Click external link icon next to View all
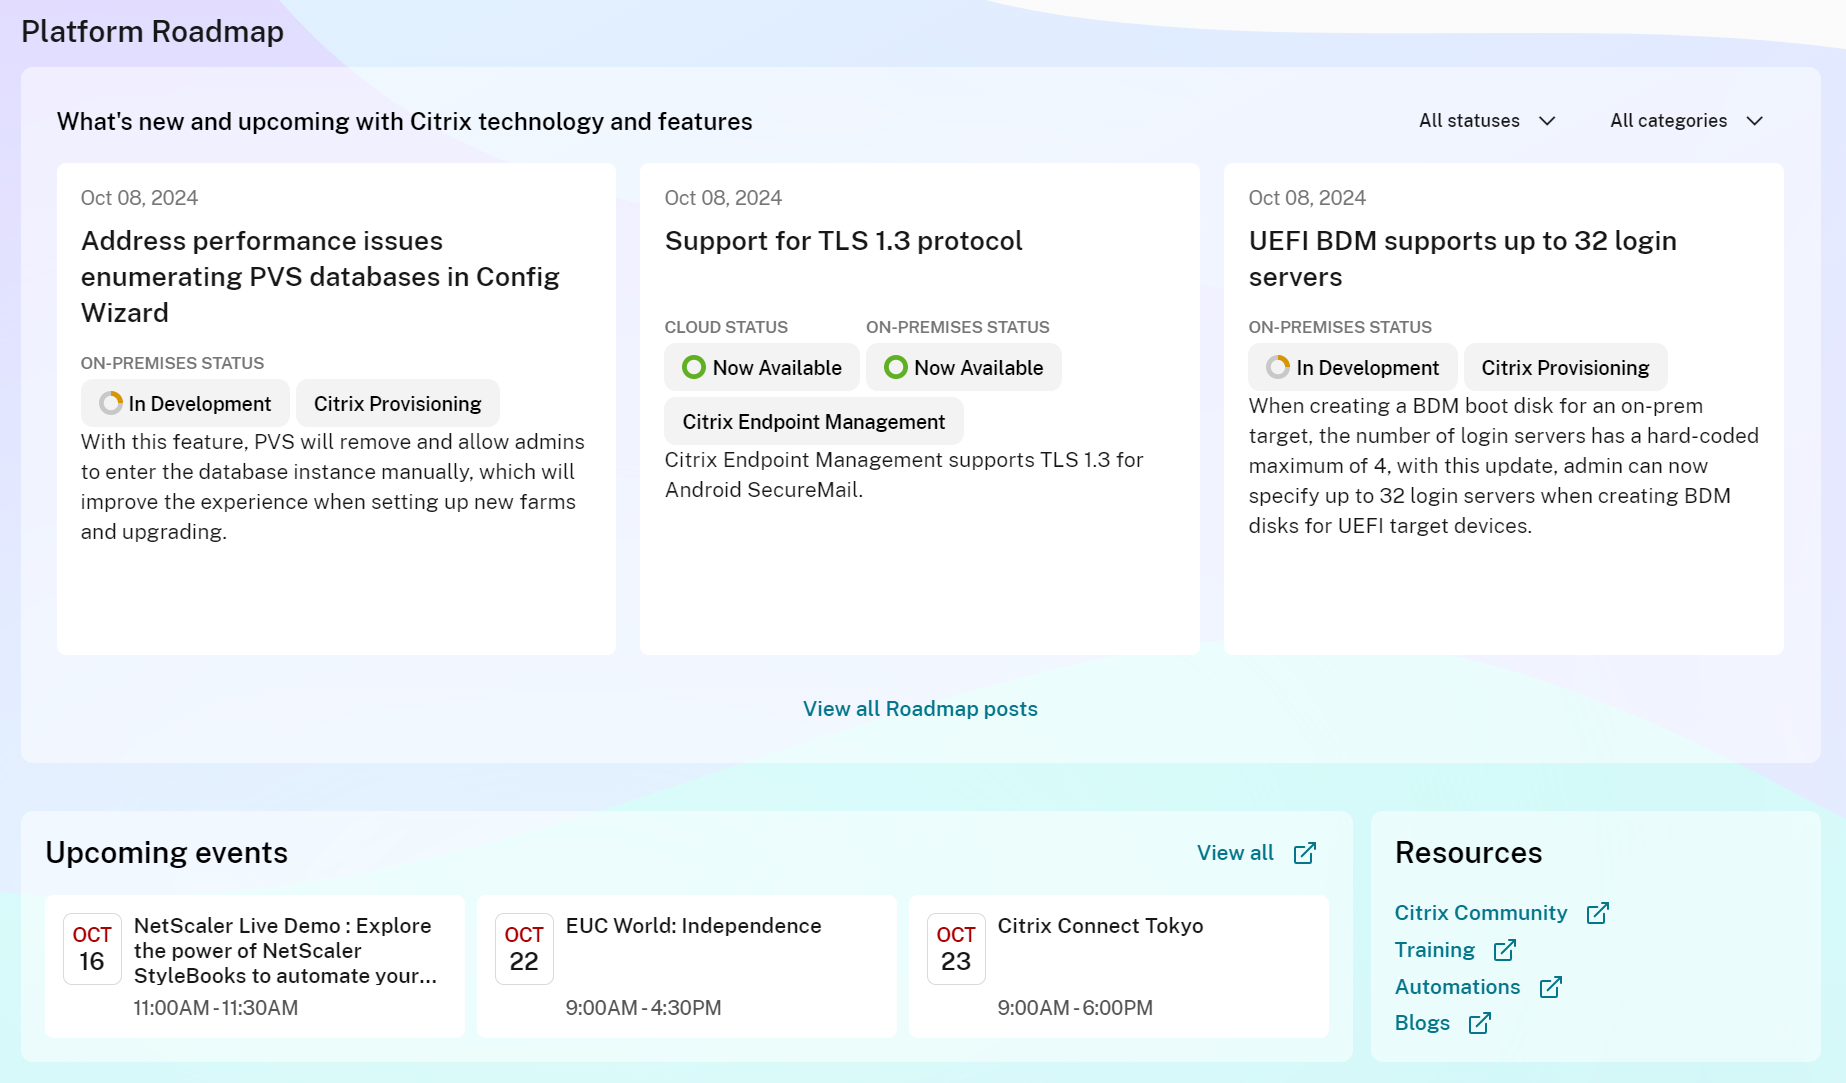 tap(1304, 853)
